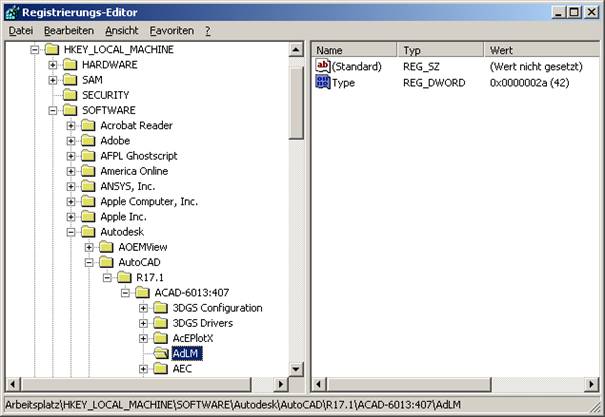Click the Autodesk folder icon
This screenshot has width=605, height=417.
(88, 232)
